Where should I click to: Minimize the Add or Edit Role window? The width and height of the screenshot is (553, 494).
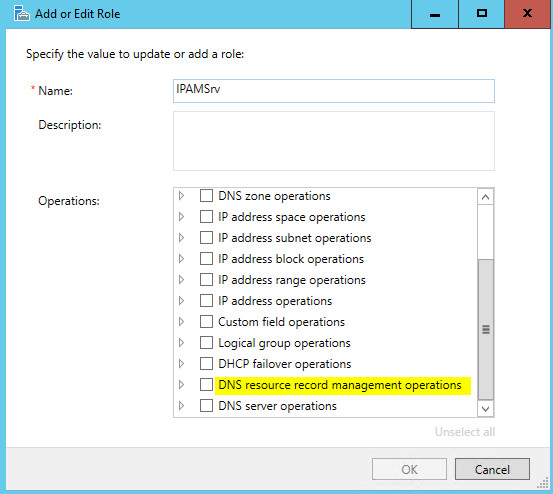pos(434,14)
